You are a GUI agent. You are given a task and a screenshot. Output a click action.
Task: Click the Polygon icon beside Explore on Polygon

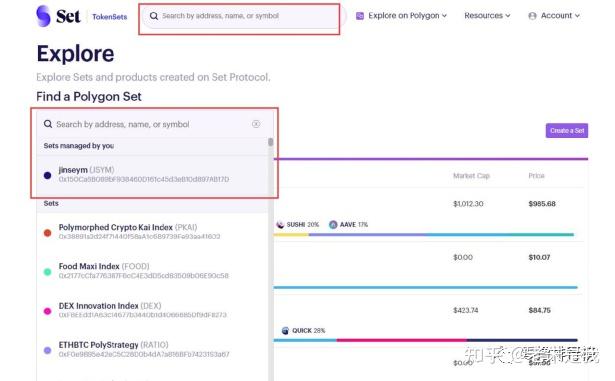360,16
